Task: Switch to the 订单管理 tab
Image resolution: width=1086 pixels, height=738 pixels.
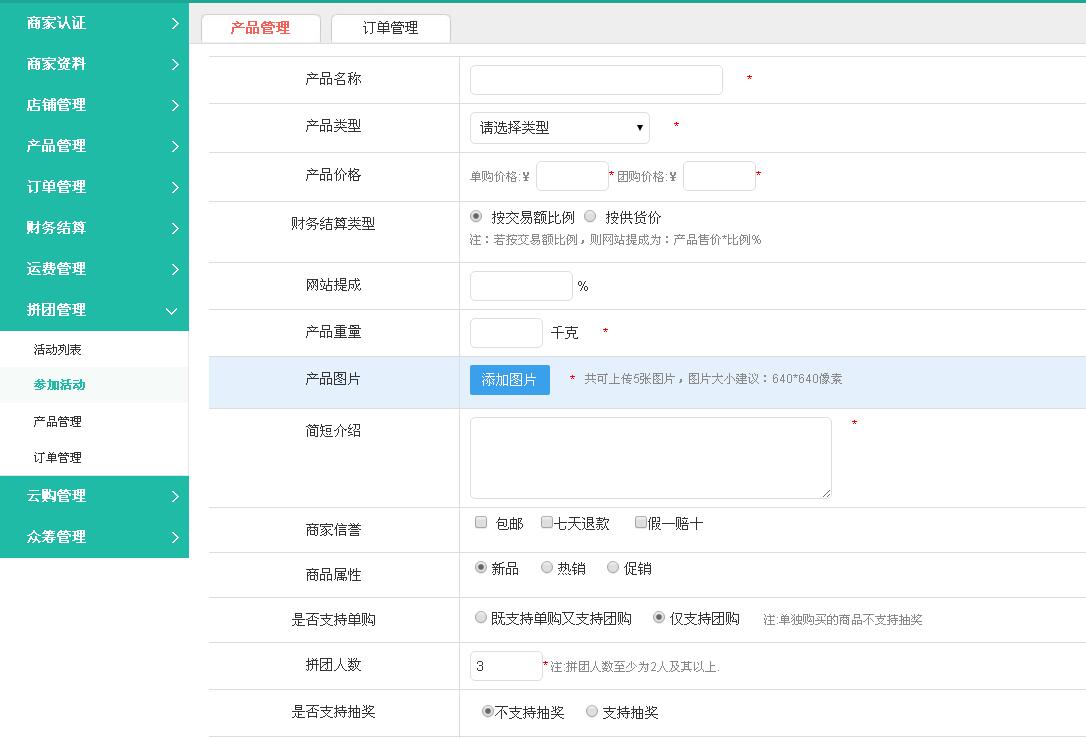Action: [x=390, y=28]
